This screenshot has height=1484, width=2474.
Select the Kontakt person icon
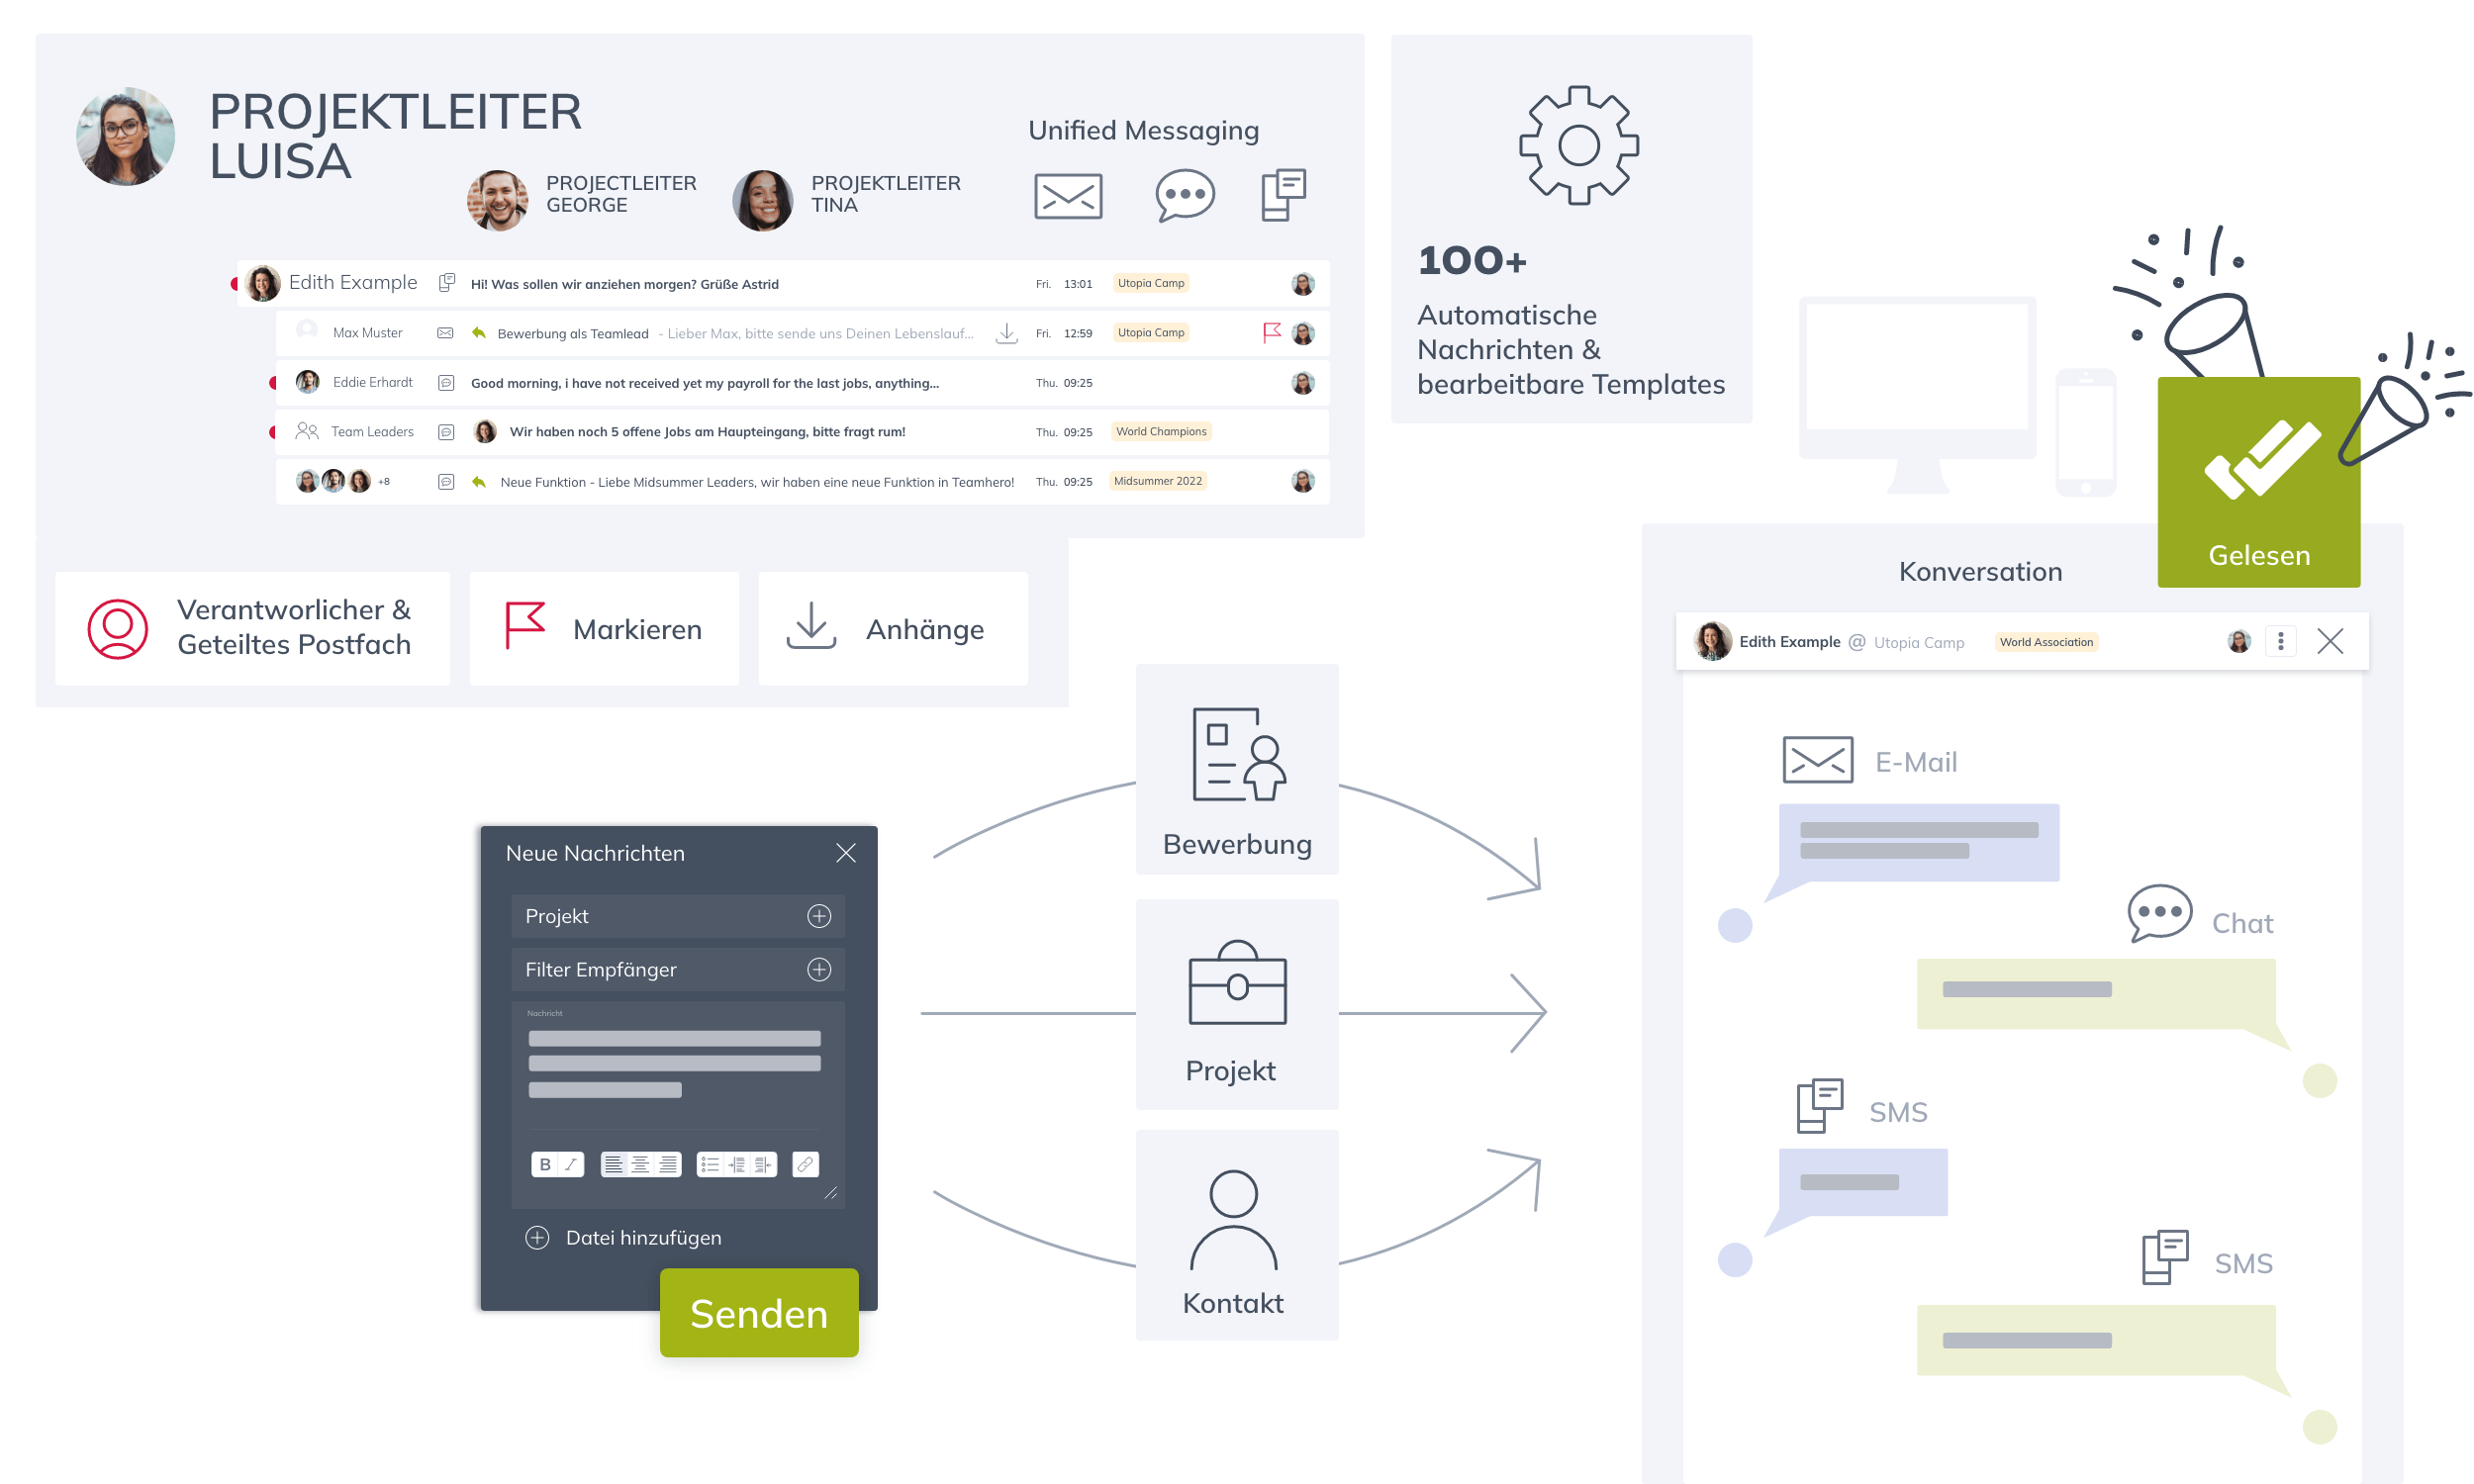coord(1232,1219)
